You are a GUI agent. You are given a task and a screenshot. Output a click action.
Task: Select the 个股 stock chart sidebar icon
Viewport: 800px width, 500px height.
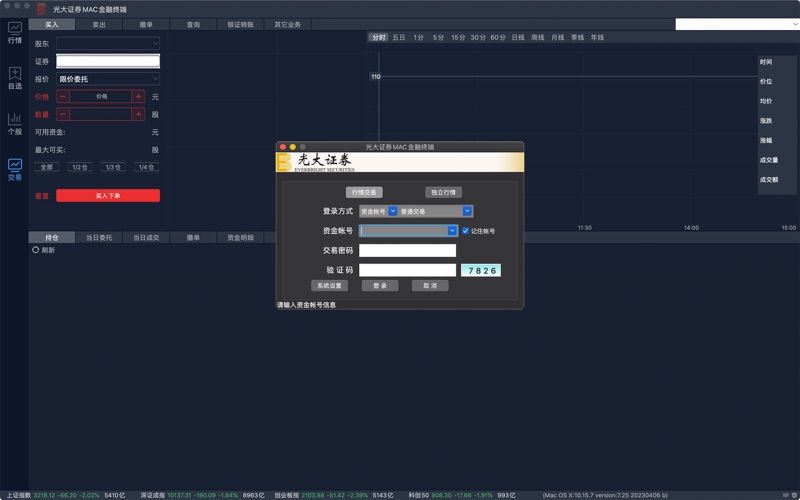point(14,123)
